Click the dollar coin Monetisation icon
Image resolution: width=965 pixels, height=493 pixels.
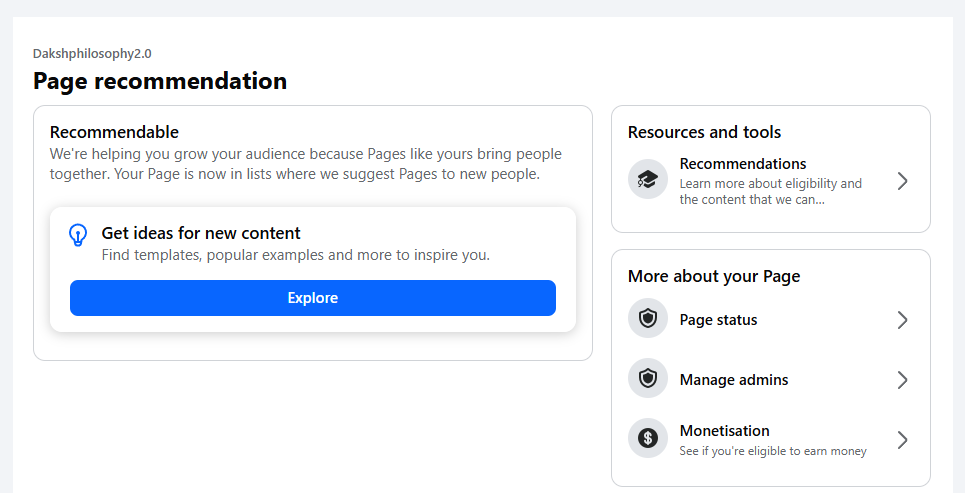[647, 438]
